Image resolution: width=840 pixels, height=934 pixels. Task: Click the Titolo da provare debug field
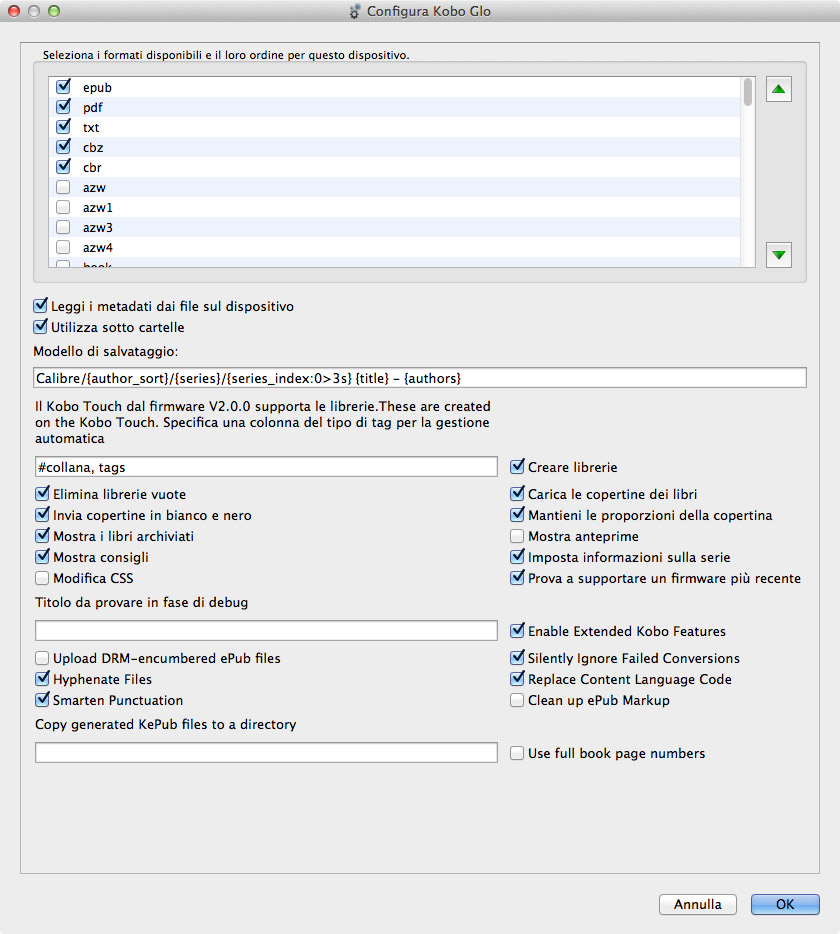tap(266, 630)
